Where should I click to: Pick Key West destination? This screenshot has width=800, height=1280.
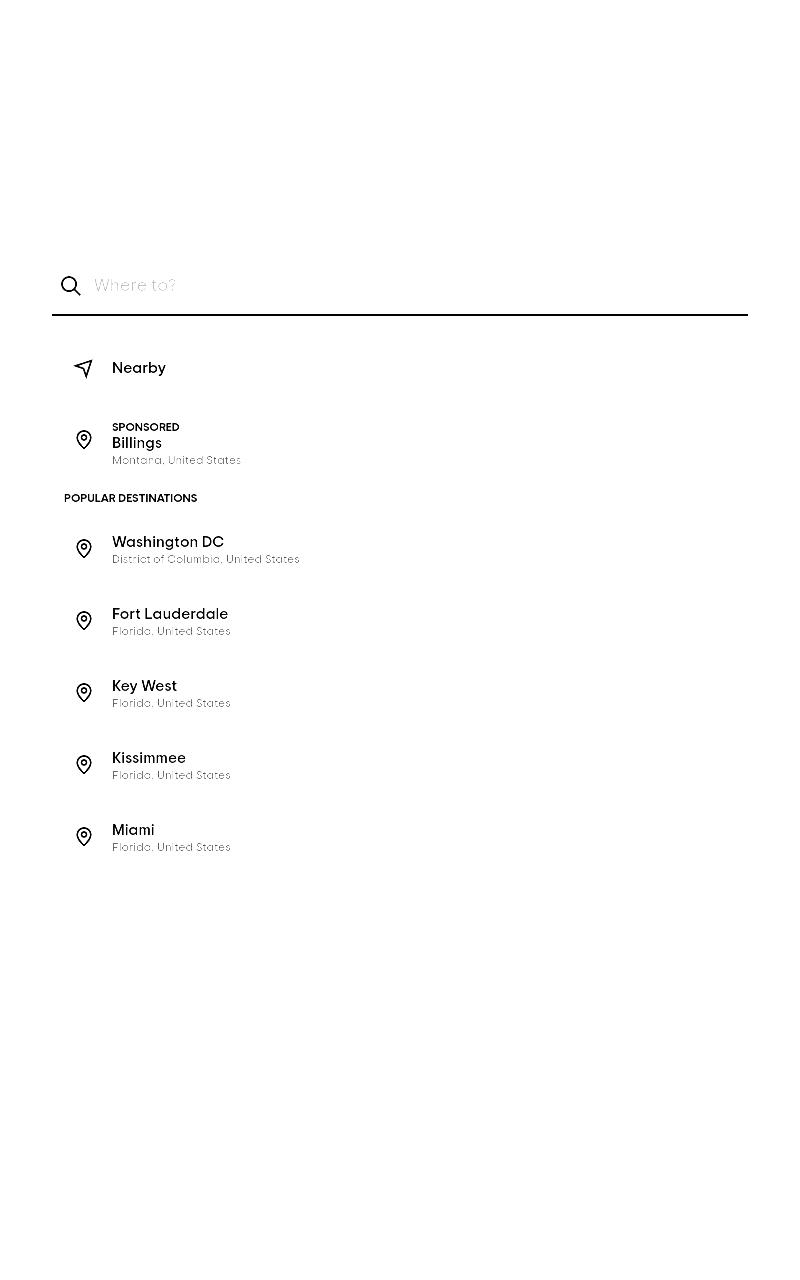400,693
